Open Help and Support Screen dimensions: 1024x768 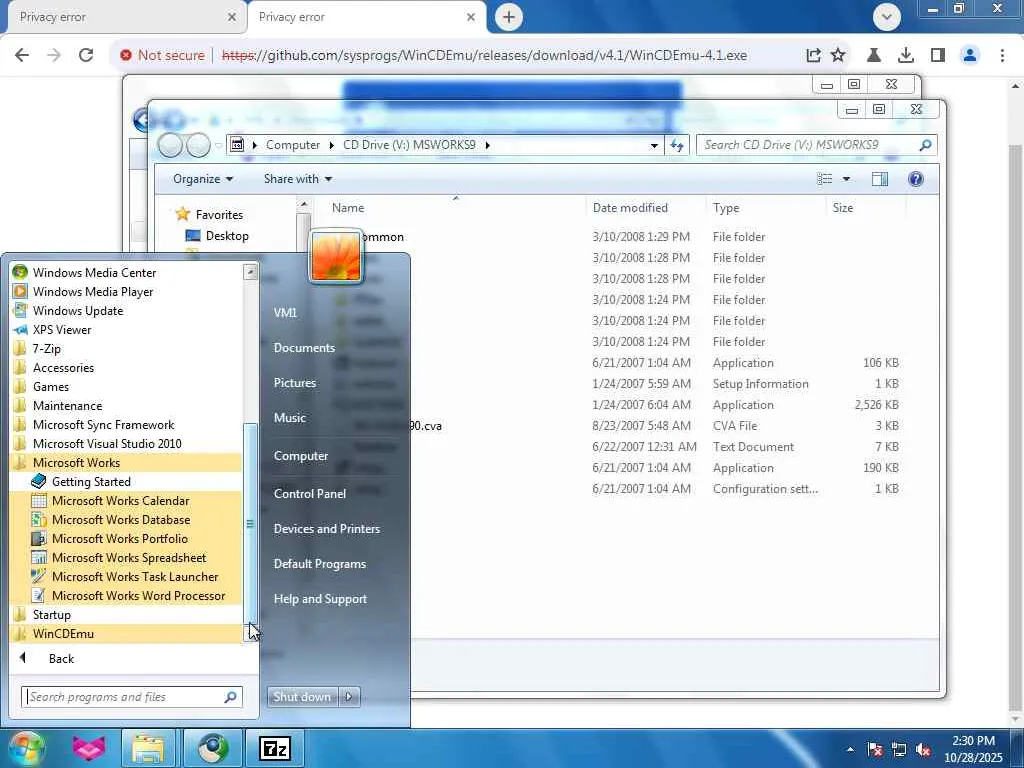pos(320,598)
